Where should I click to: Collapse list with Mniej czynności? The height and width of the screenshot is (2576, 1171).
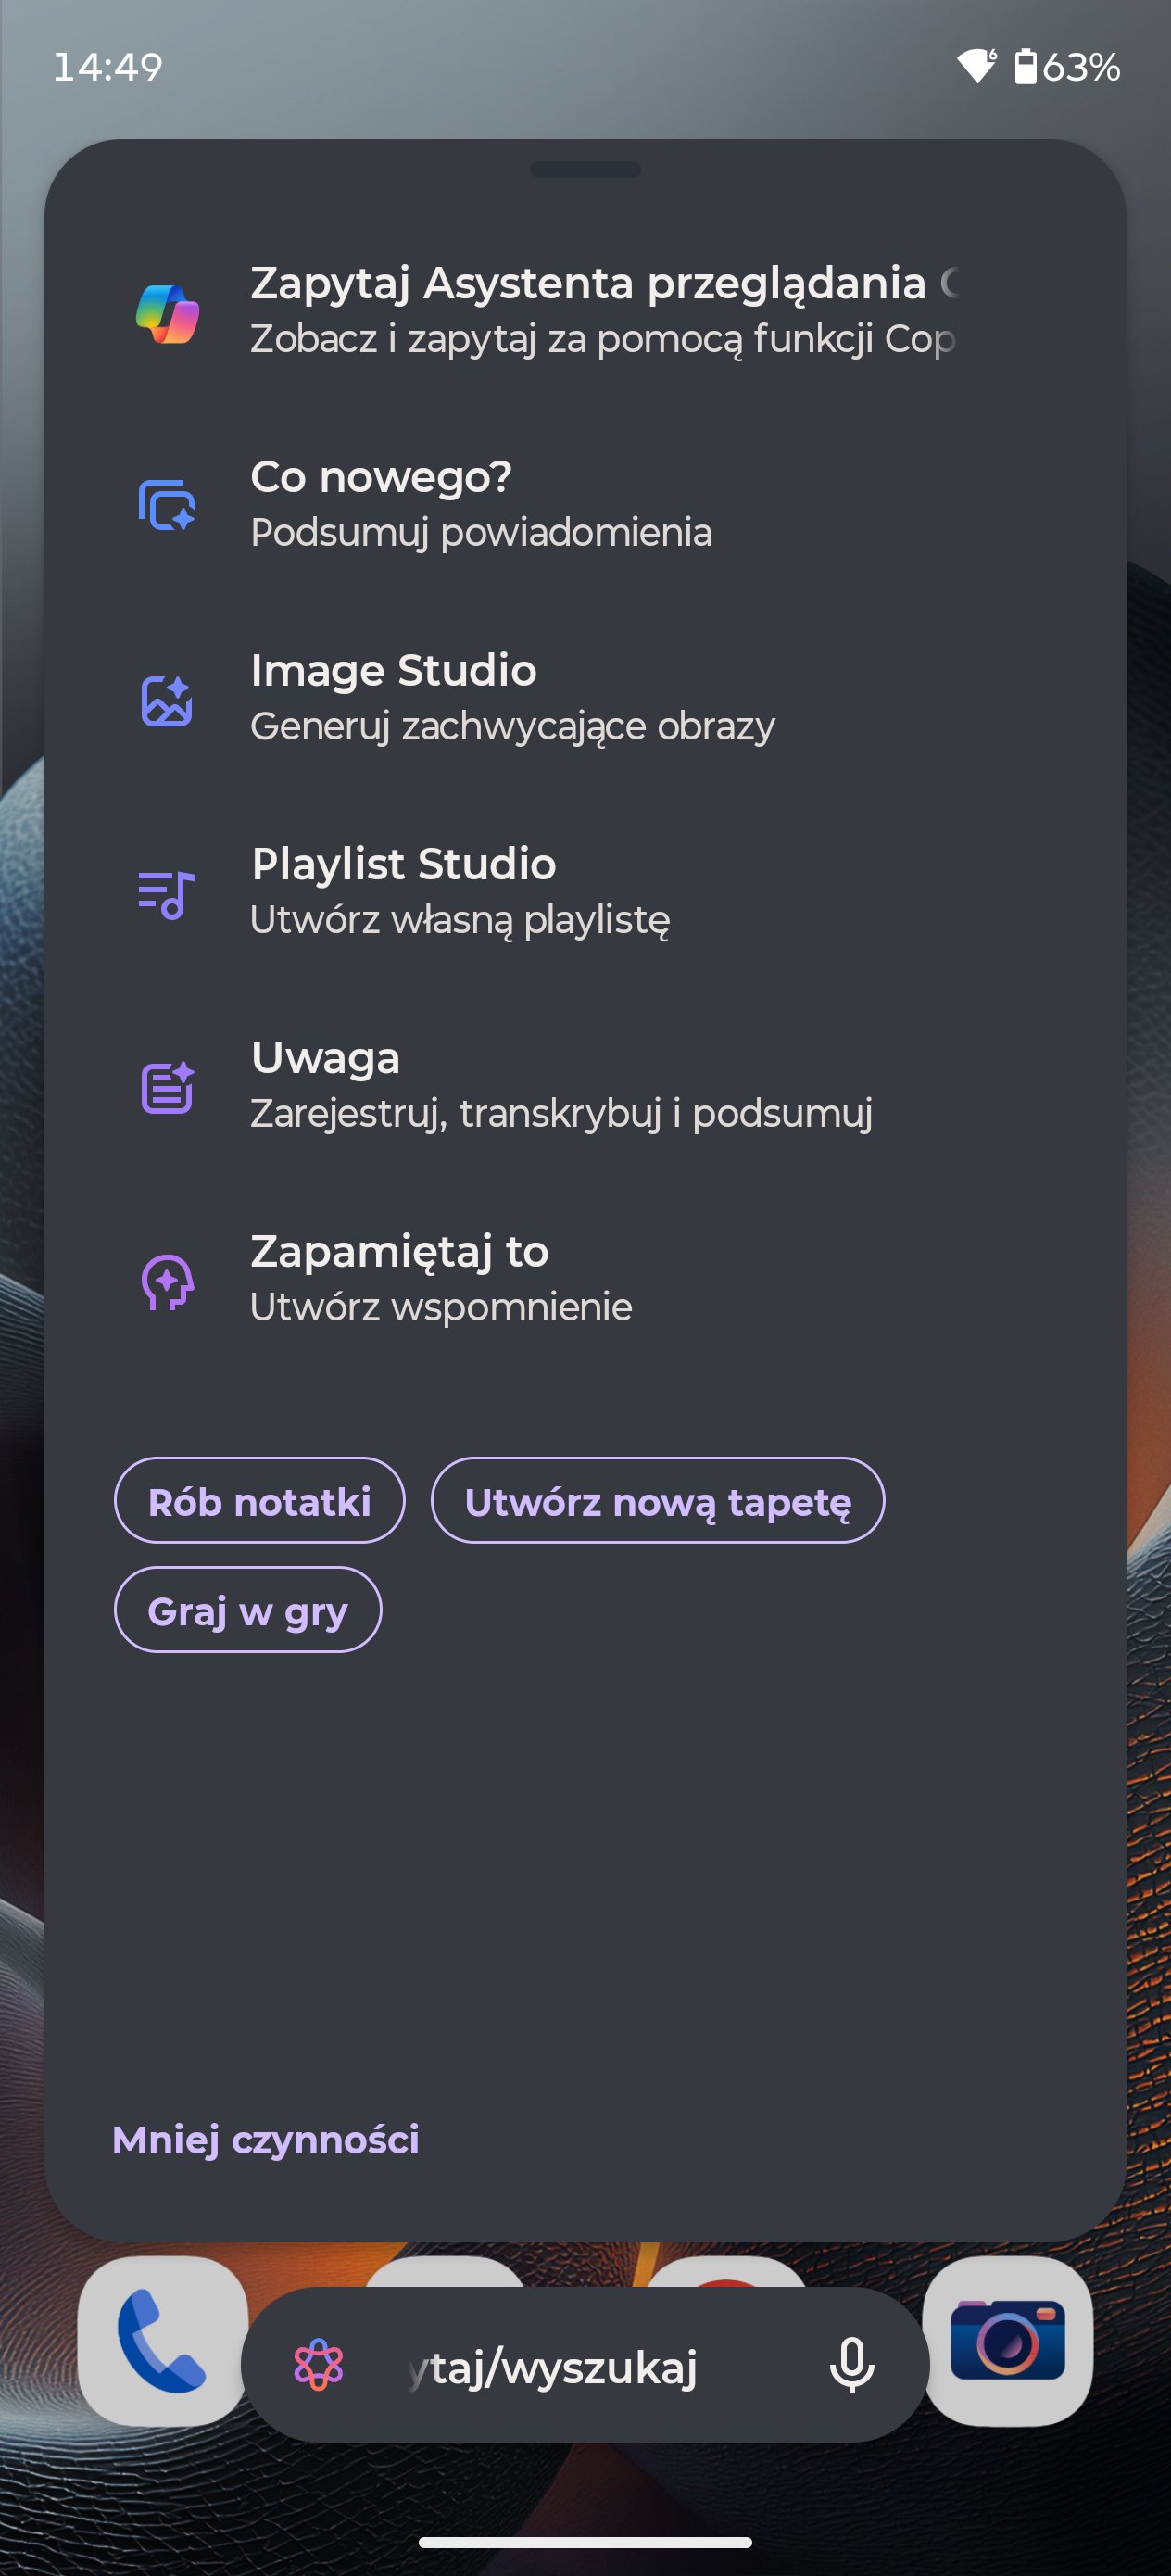[266, 2140]
